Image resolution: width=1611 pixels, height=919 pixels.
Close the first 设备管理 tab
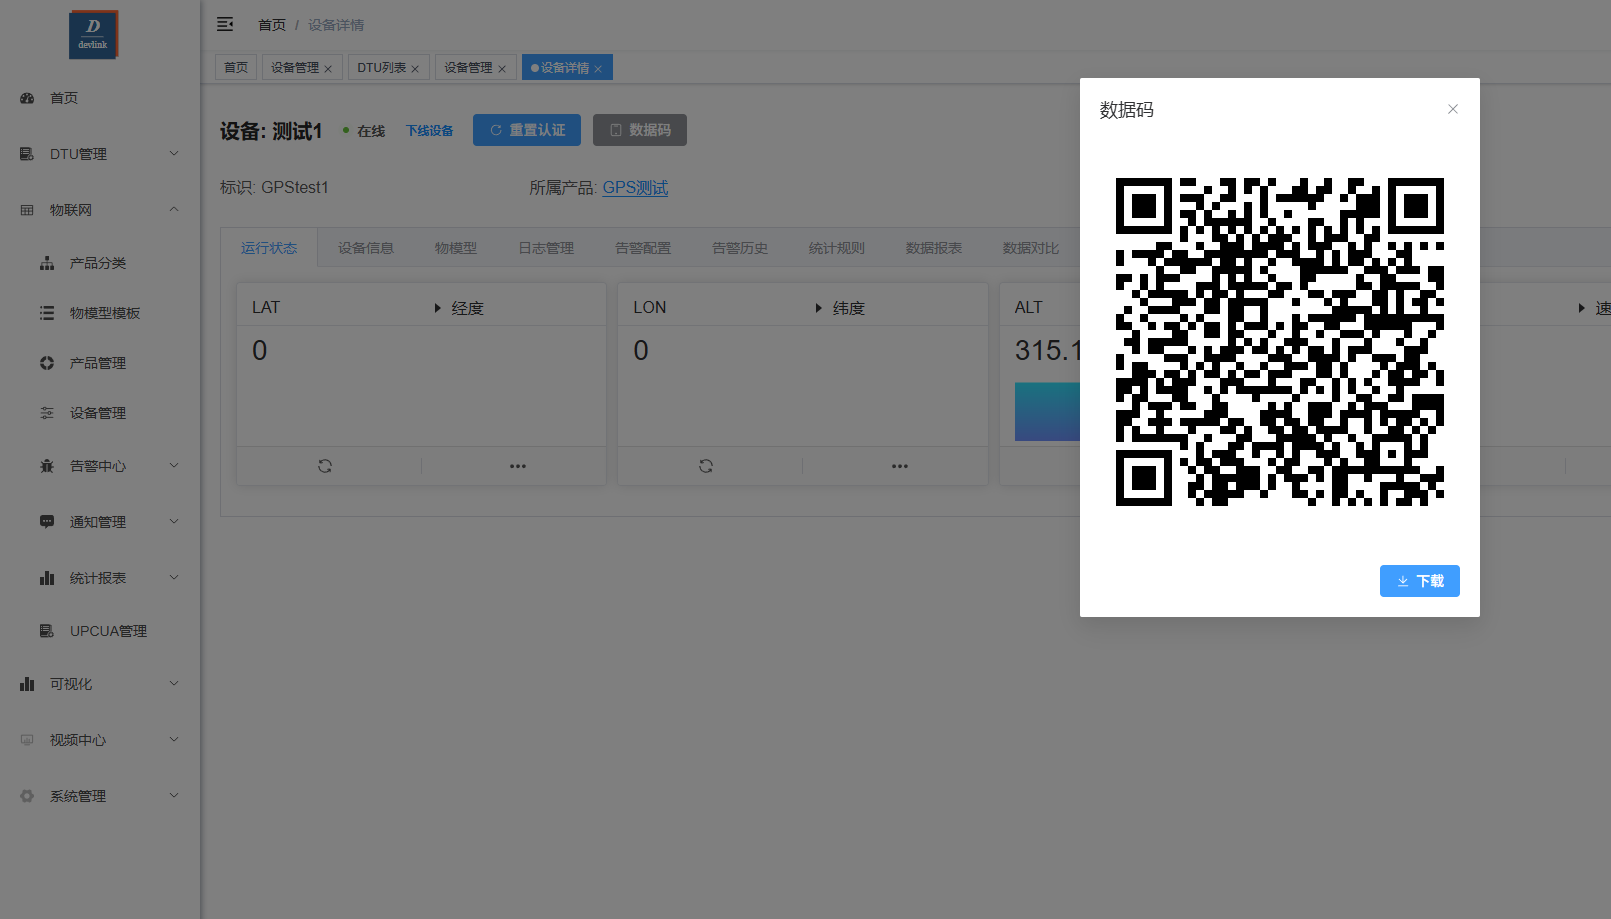[x=328, y=69]
